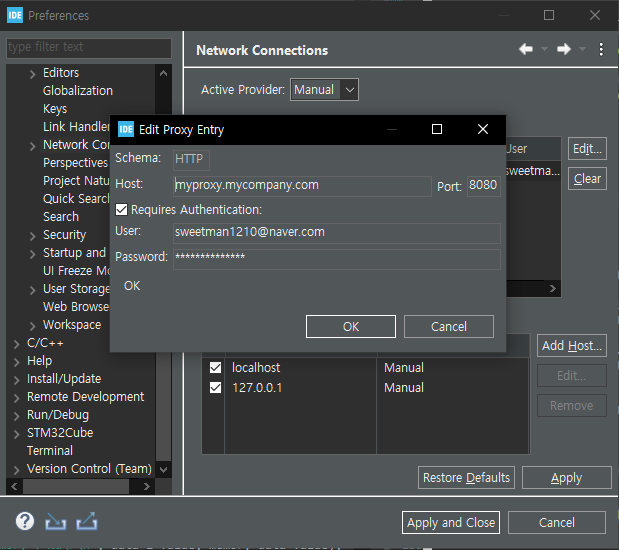The image size is (619, 550).
Task: Click the Apply button
Action: (566, 478)
